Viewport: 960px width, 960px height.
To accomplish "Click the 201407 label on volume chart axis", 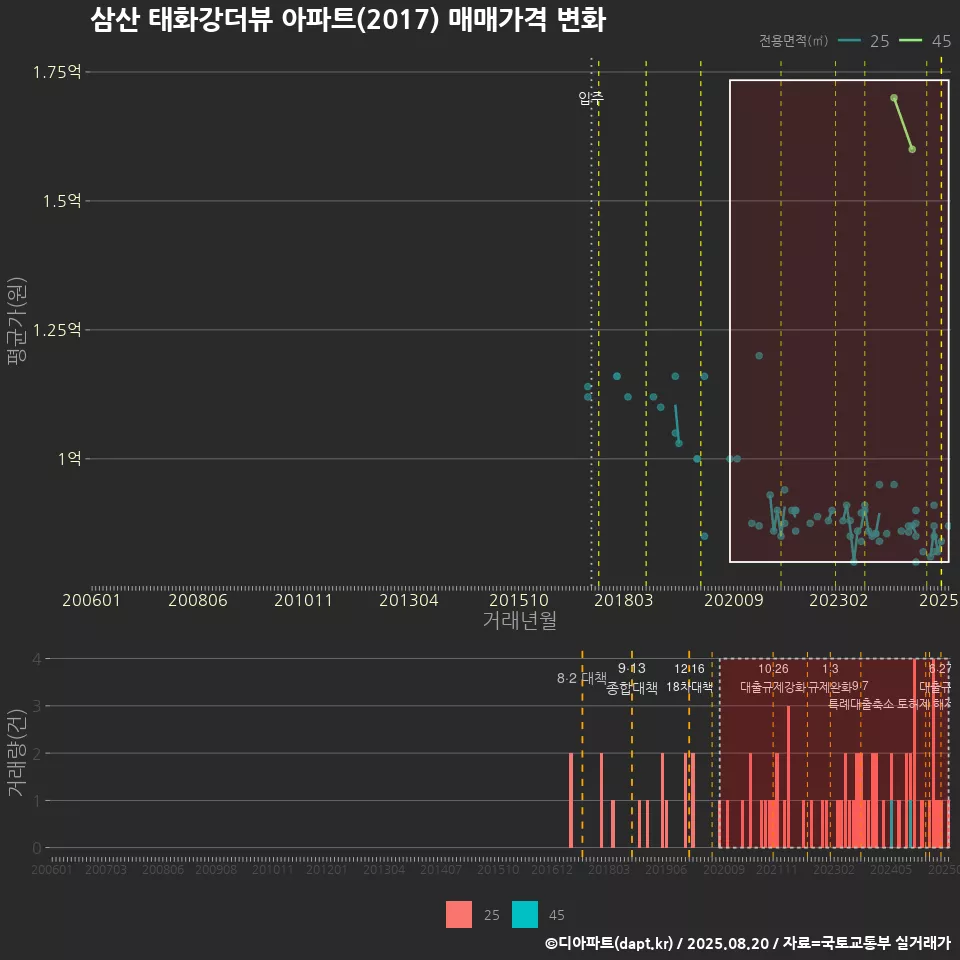I will [441, 869].
